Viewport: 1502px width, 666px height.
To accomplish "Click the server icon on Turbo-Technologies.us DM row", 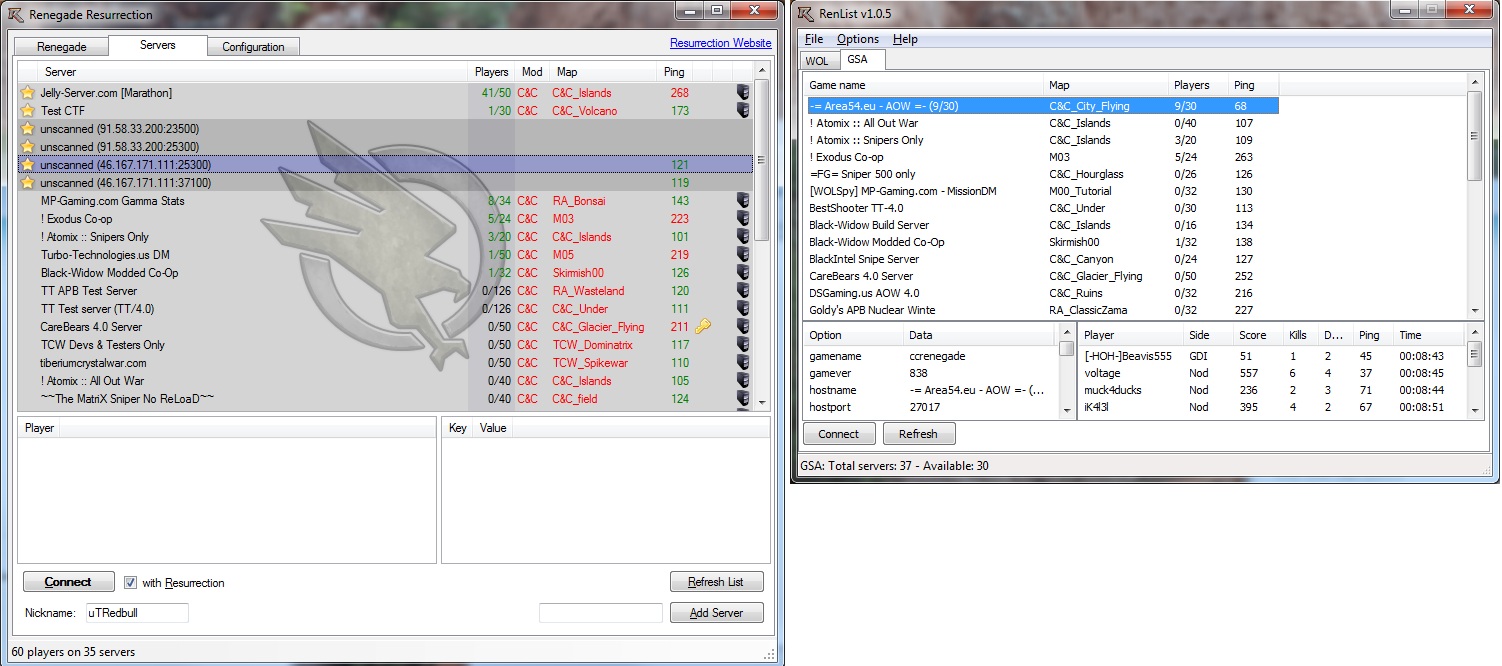I will click(743, 255).
